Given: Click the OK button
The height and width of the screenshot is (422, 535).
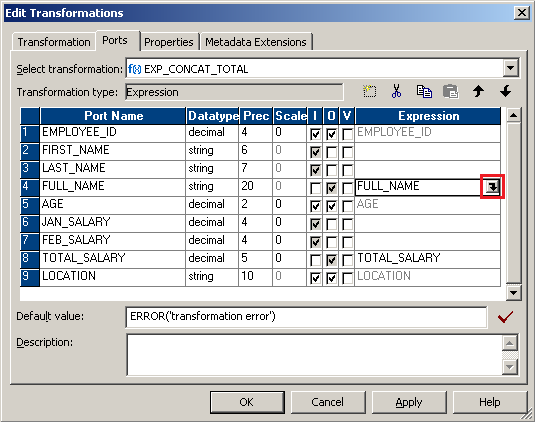Looking at the screenshot, I should [247, 402].
